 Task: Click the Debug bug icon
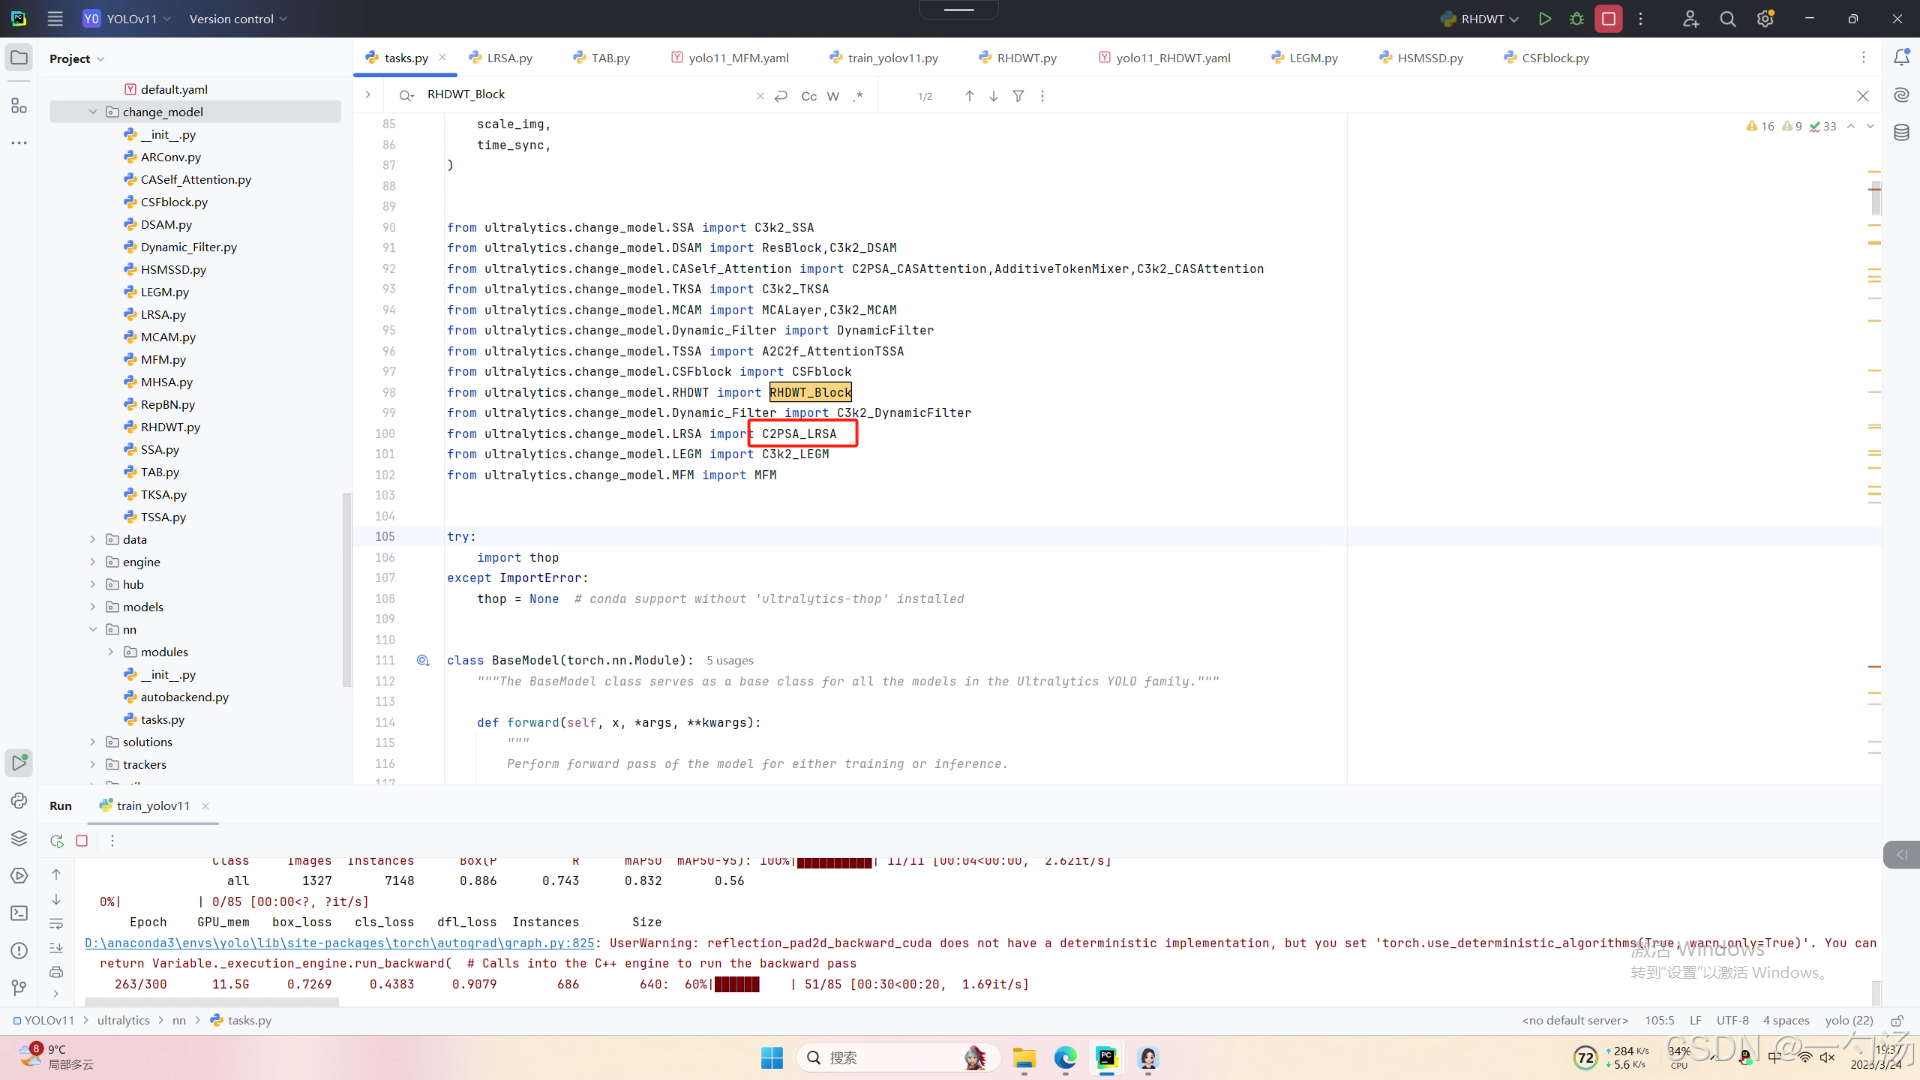coord(1577,19)
